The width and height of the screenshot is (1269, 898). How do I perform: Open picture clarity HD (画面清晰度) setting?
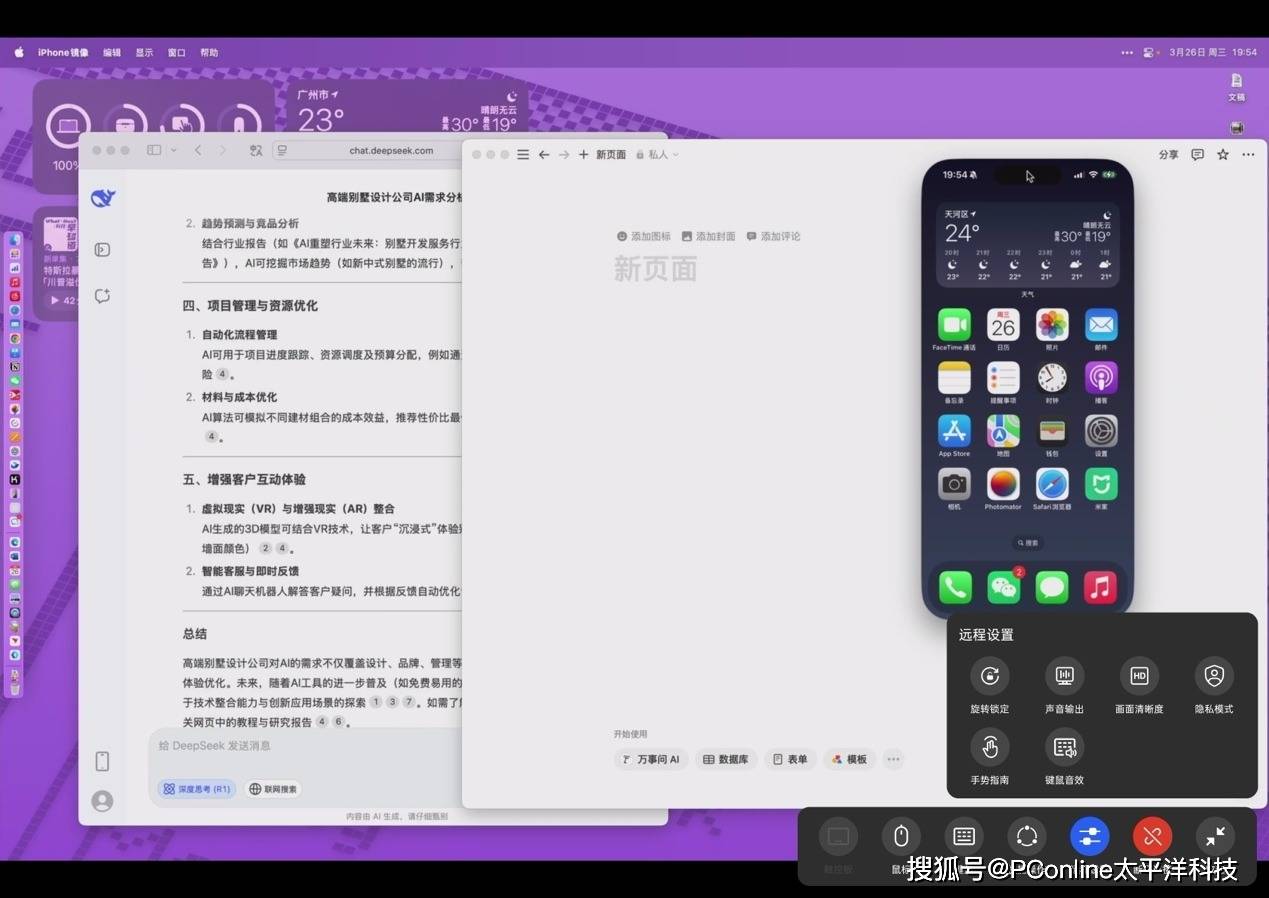click(1139, 676)
